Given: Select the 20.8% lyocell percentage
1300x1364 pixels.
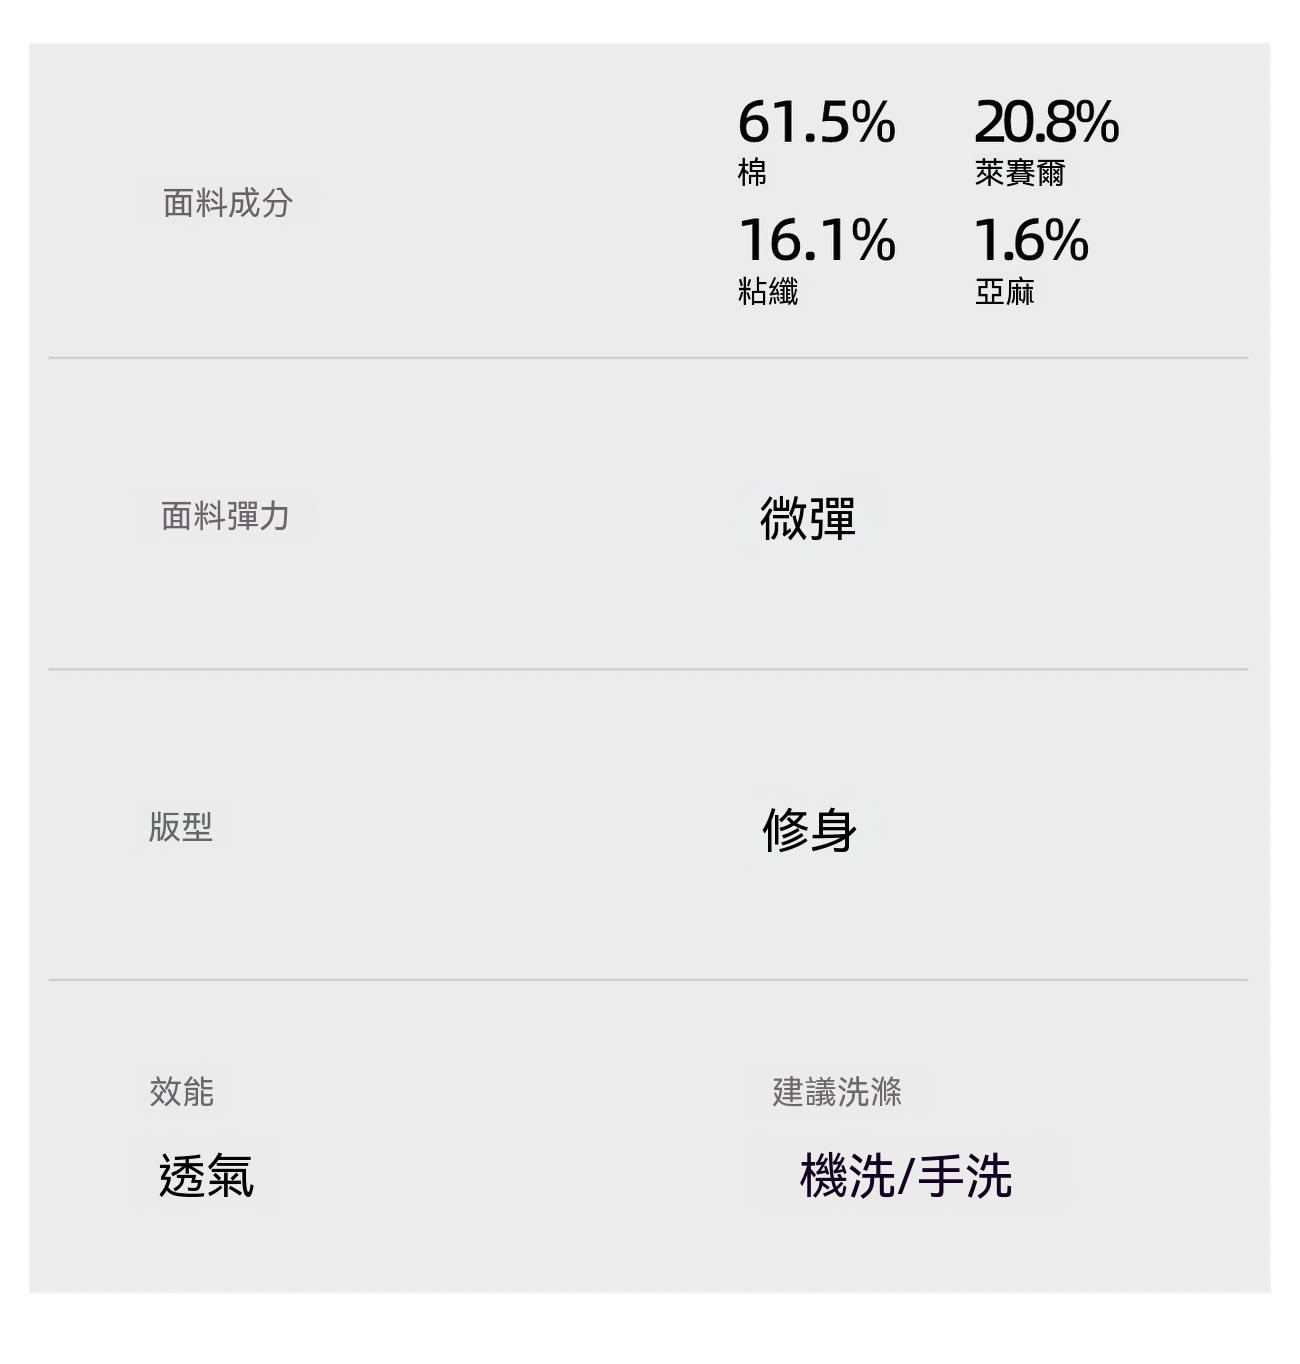Looking at the screenshot, I should [x=1047, y=122].
